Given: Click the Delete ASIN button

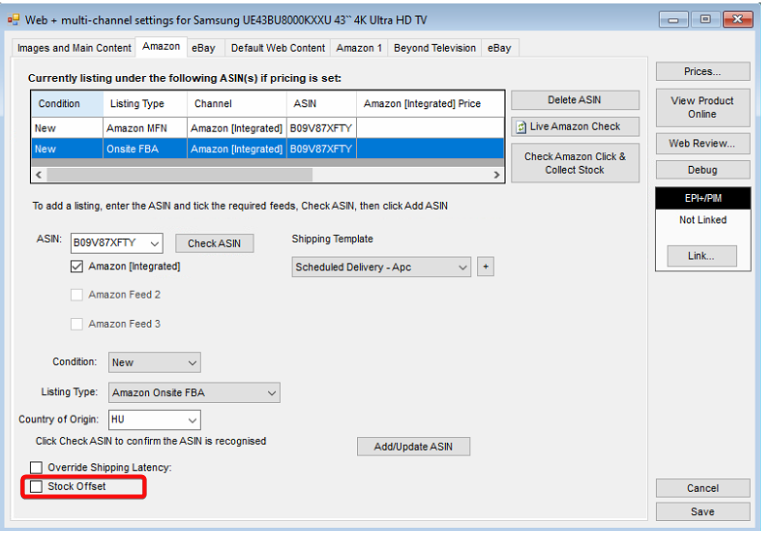Looking at the screenshot, I should tap(574, 100).
